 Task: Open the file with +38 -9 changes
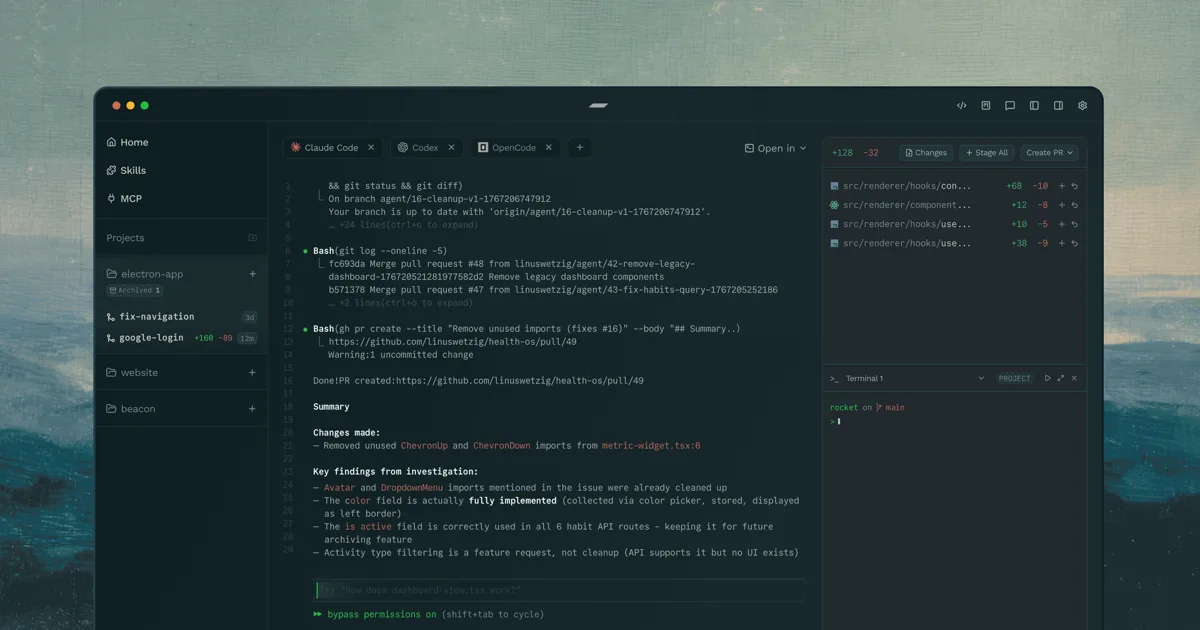coord(900,243)
